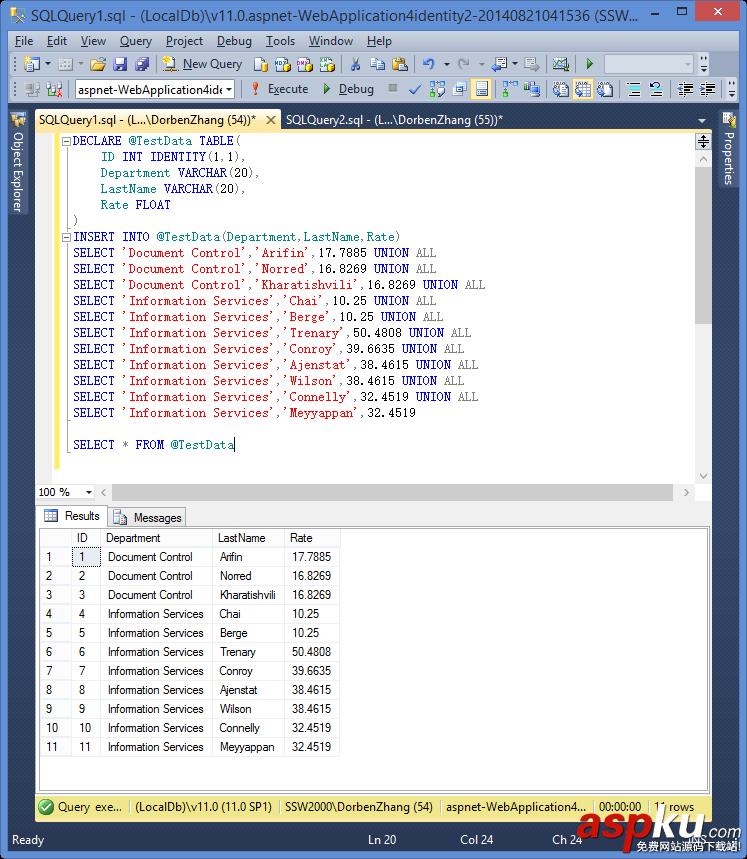
Task: Click the Analysis Services MDX Query icon
Action: [x=283, y=64]
